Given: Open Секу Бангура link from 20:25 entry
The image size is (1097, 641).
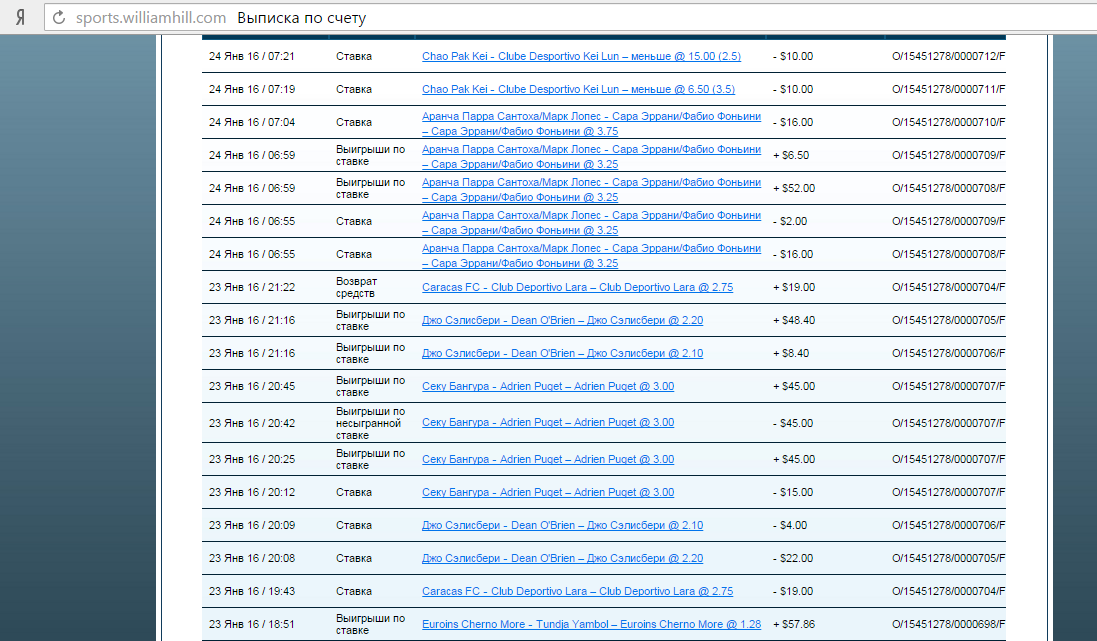Looking at the screenshot, I should click(x=548, y=460).
